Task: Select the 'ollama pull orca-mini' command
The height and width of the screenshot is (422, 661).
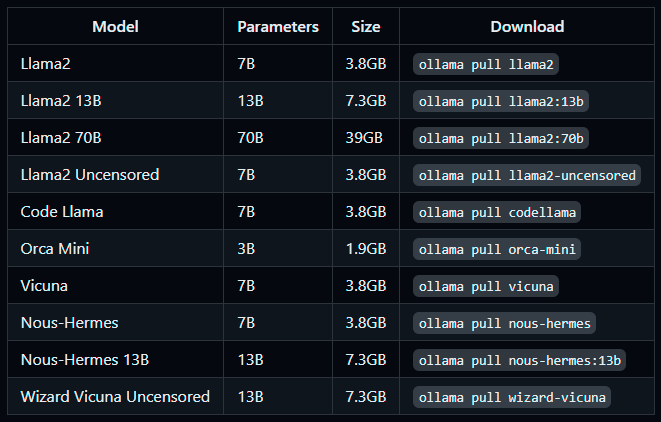Action: (x=497, y=249)
